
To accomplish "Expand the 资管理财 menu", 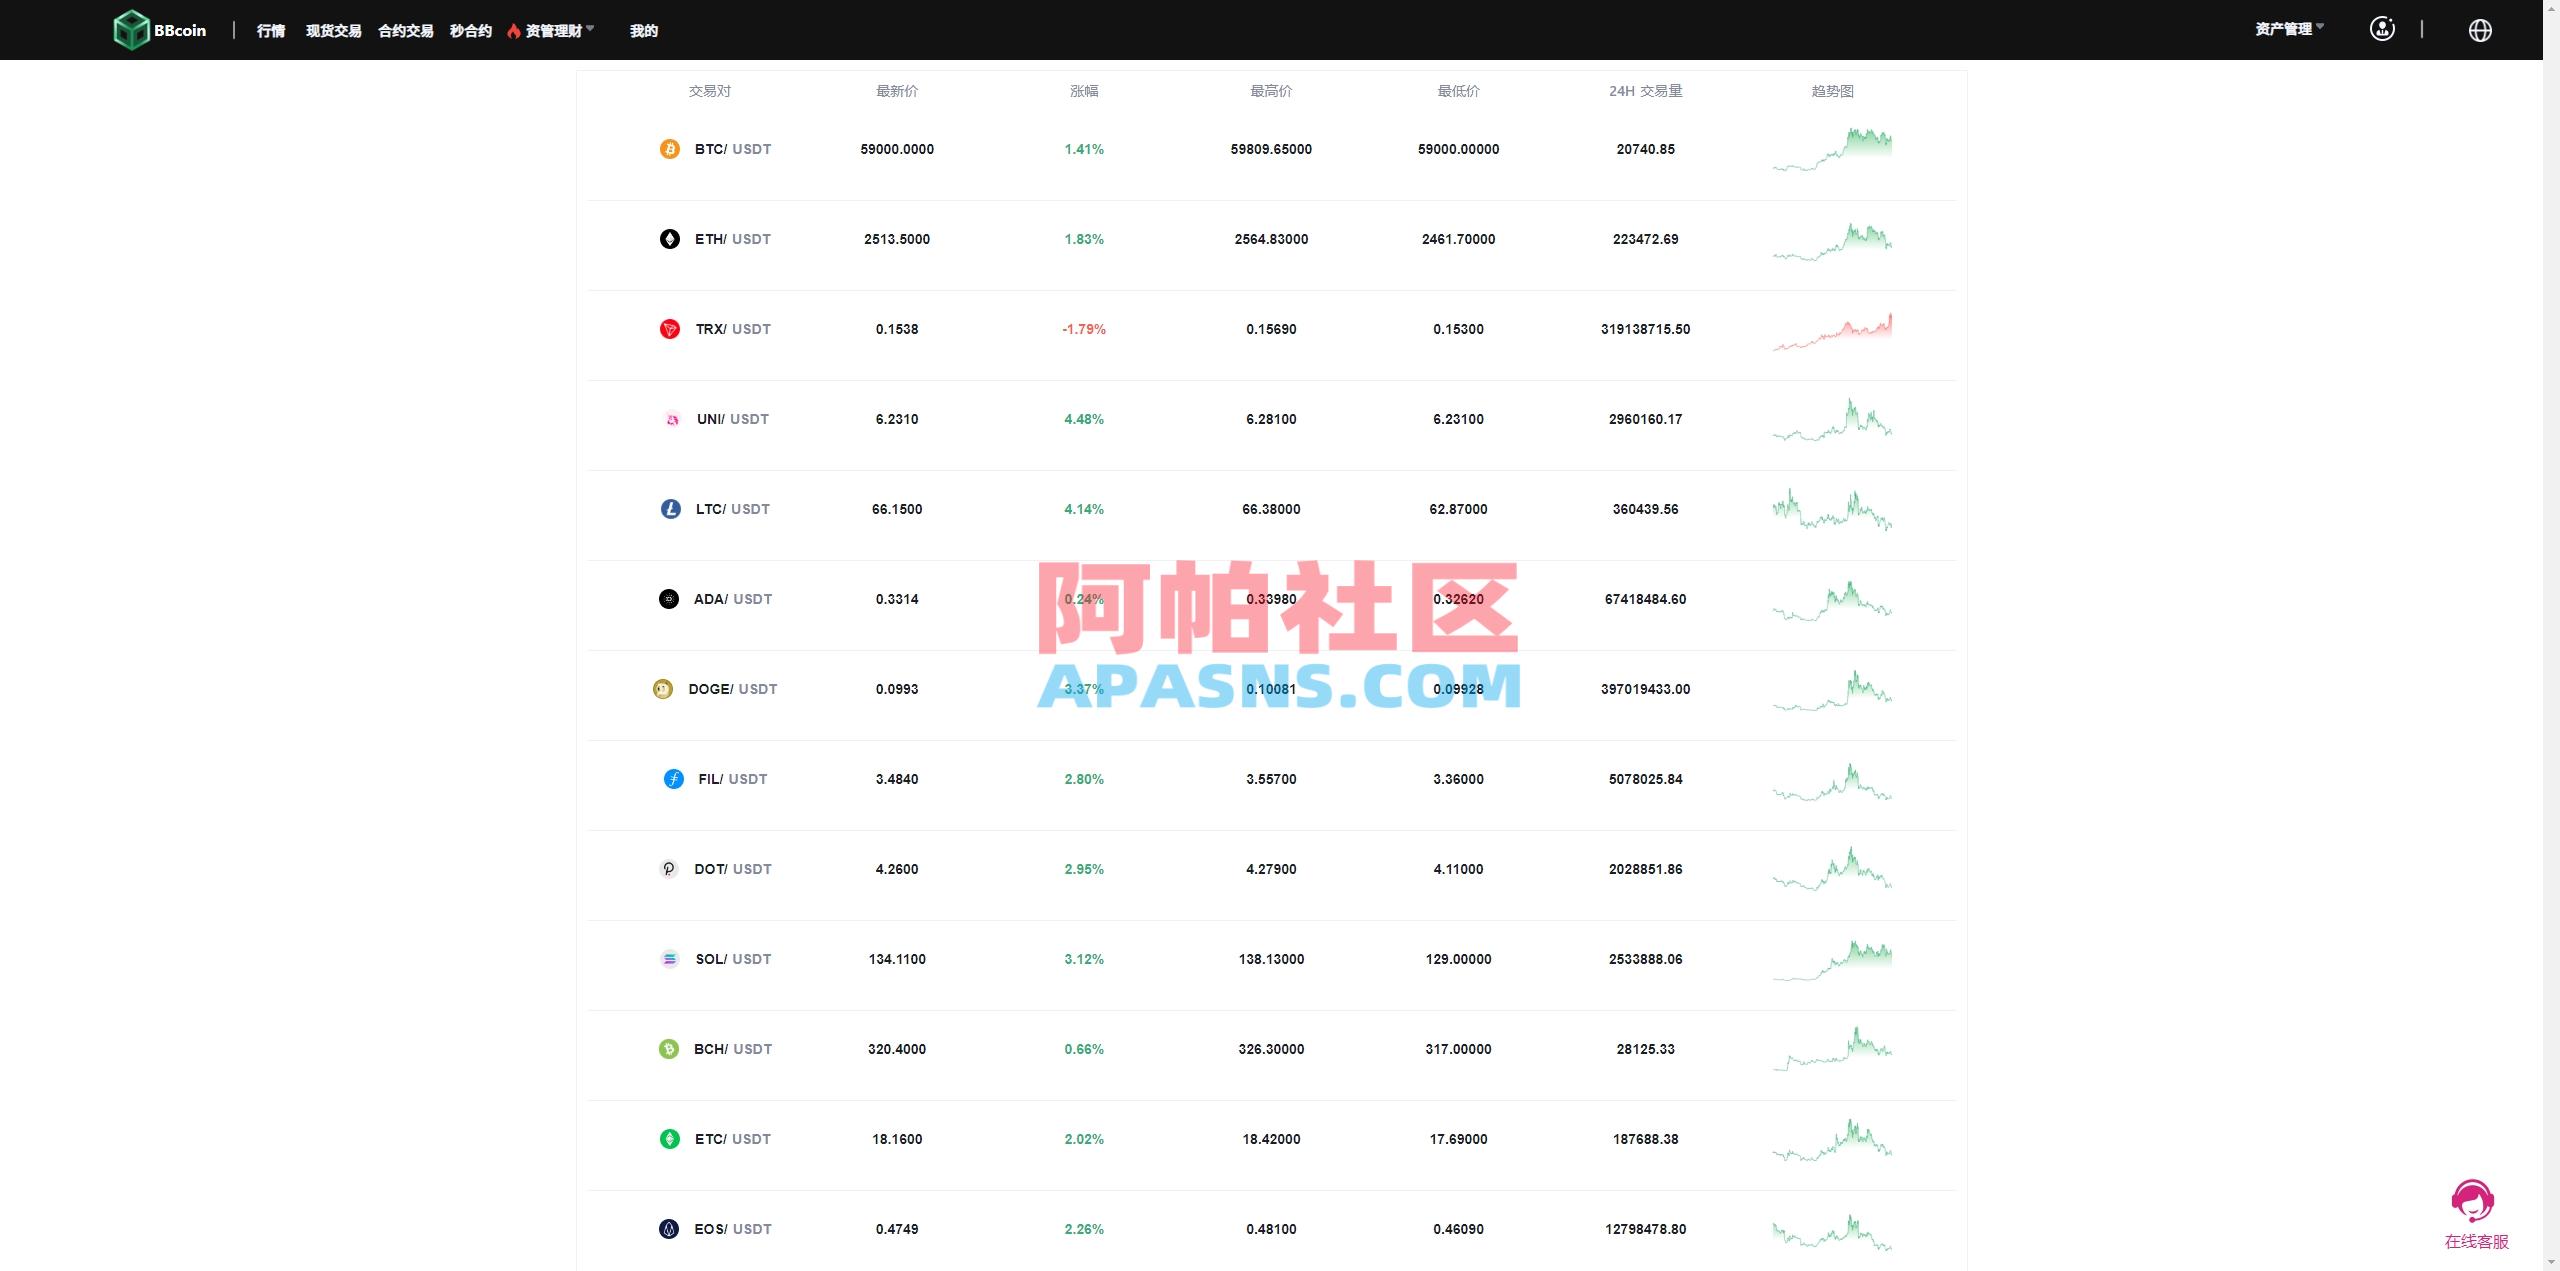I will (x=555, y=29).
